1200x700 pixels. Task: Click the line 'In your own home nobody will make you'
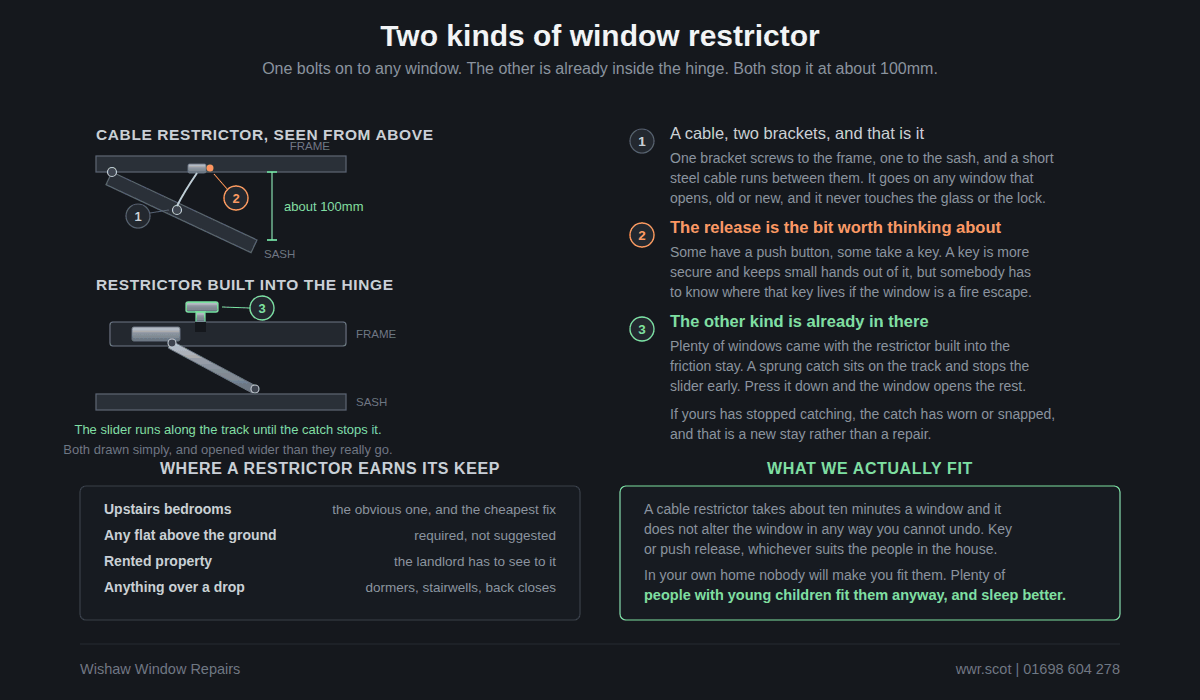pyautogui.click(x=825, y=575)
